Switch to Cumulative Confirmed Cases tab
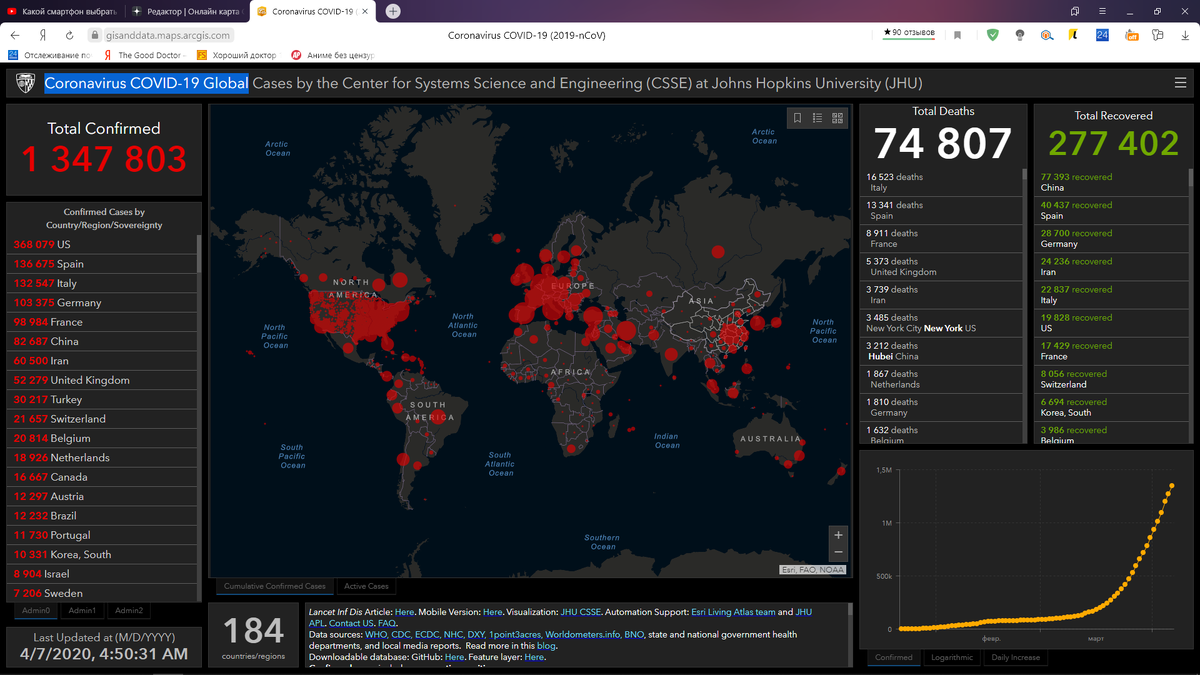Image resolution: width=1200 pixels, height=675 pixels. (x=274, y=586)
